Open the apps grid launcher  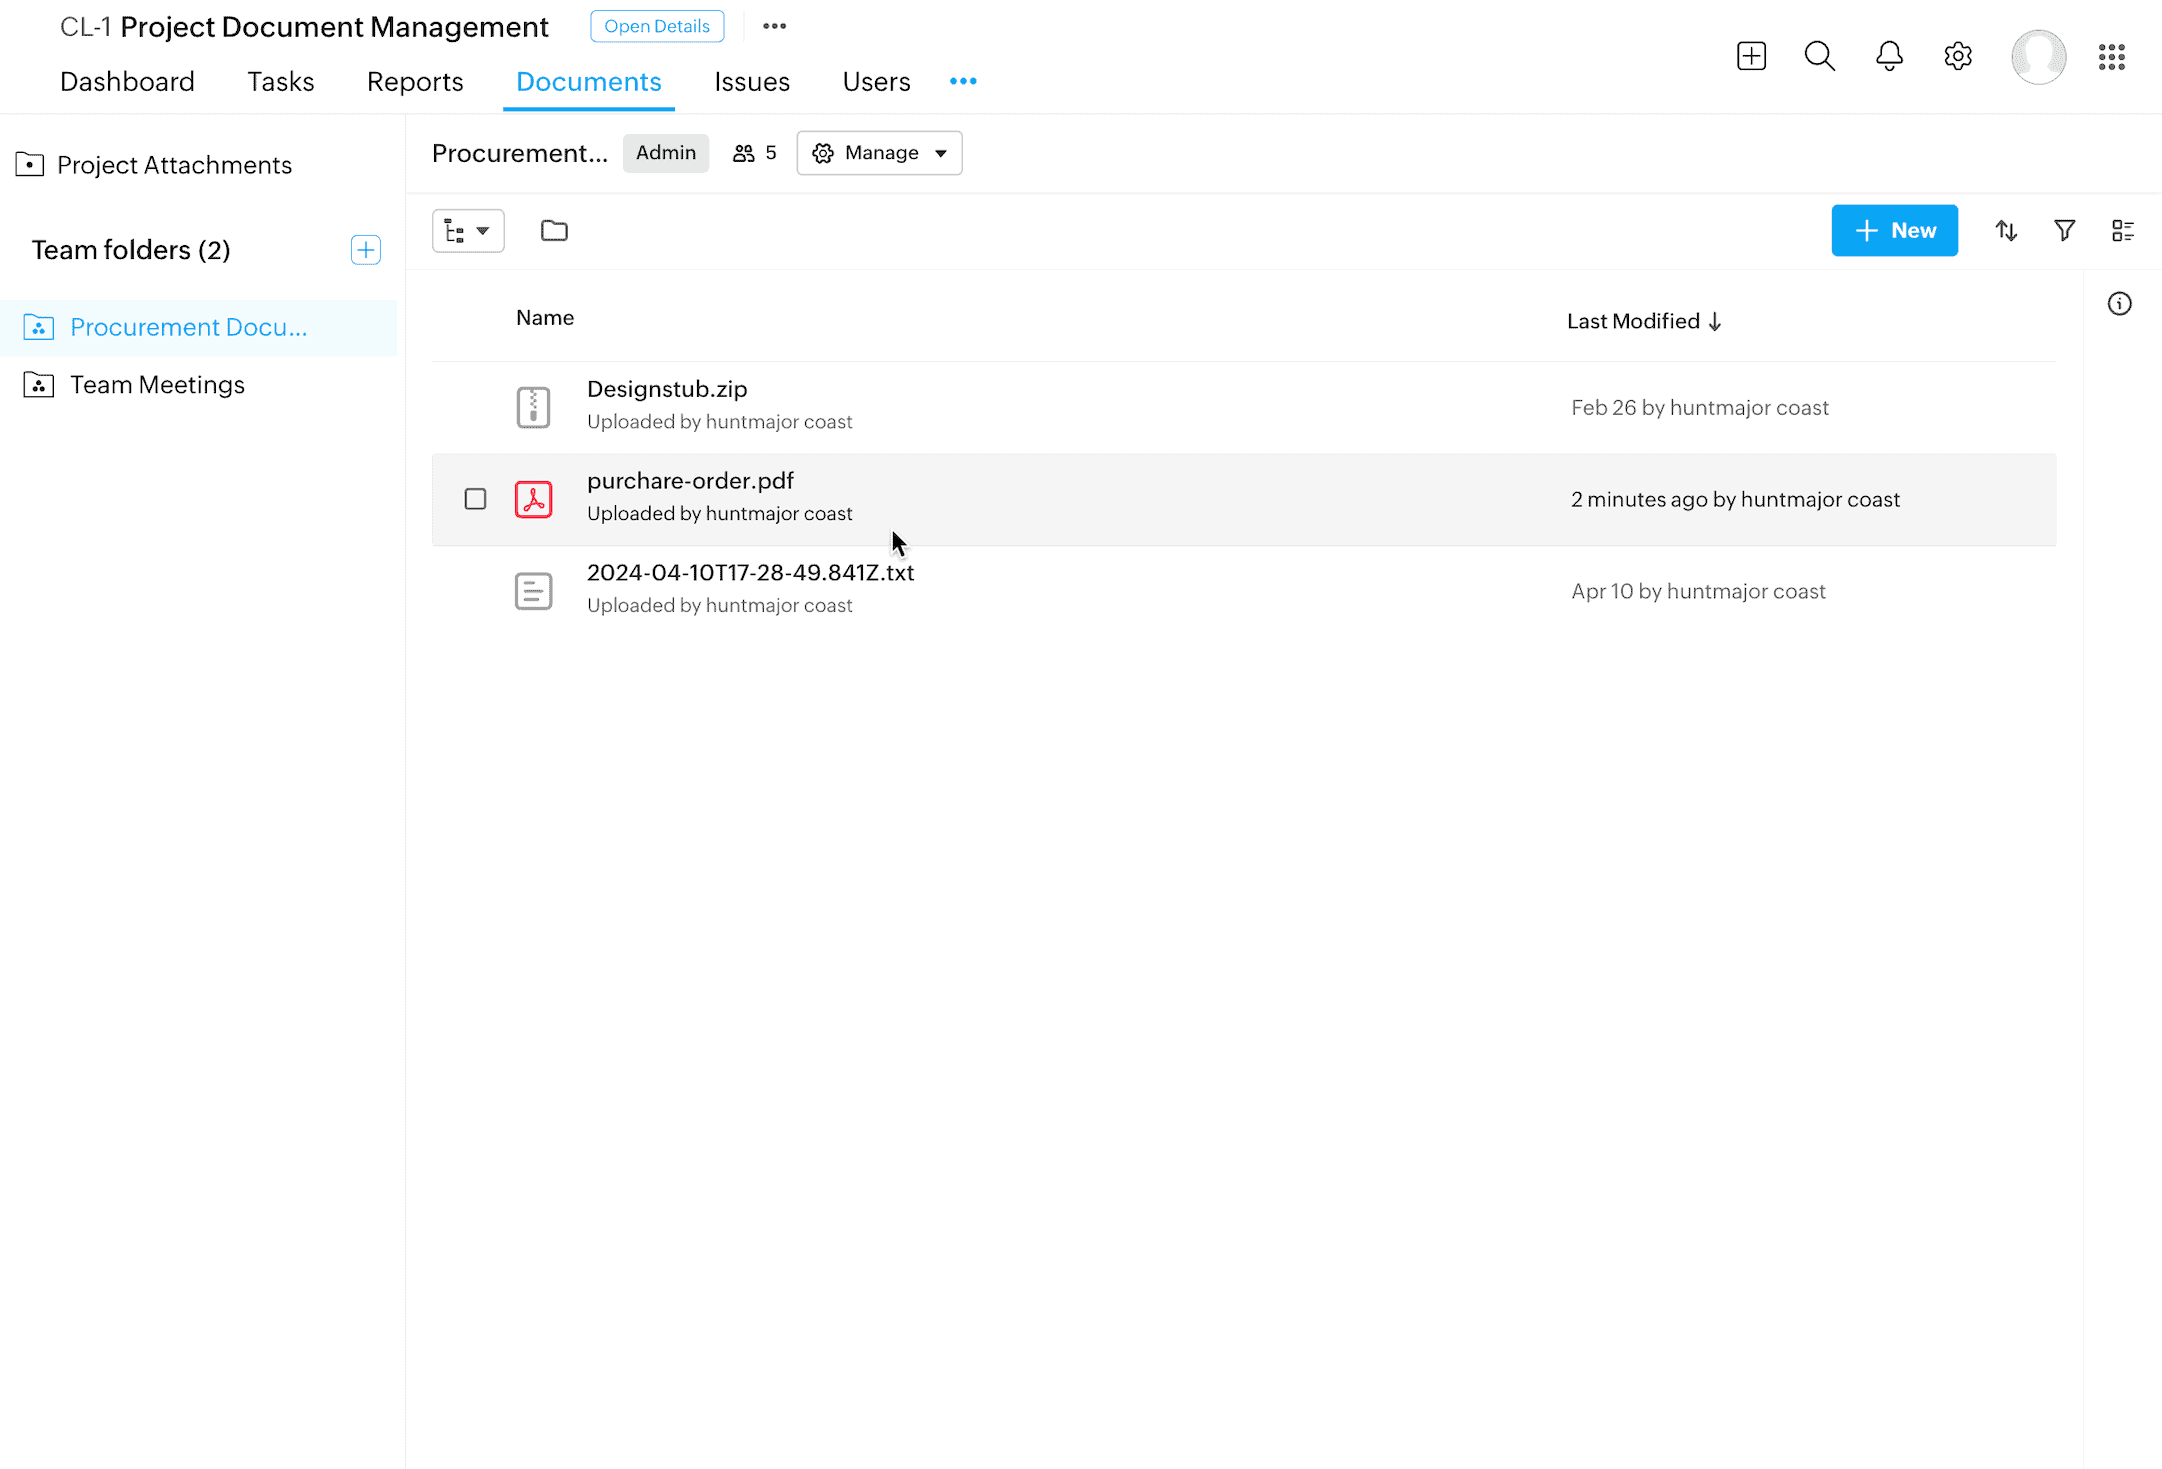pos(2111,57)
